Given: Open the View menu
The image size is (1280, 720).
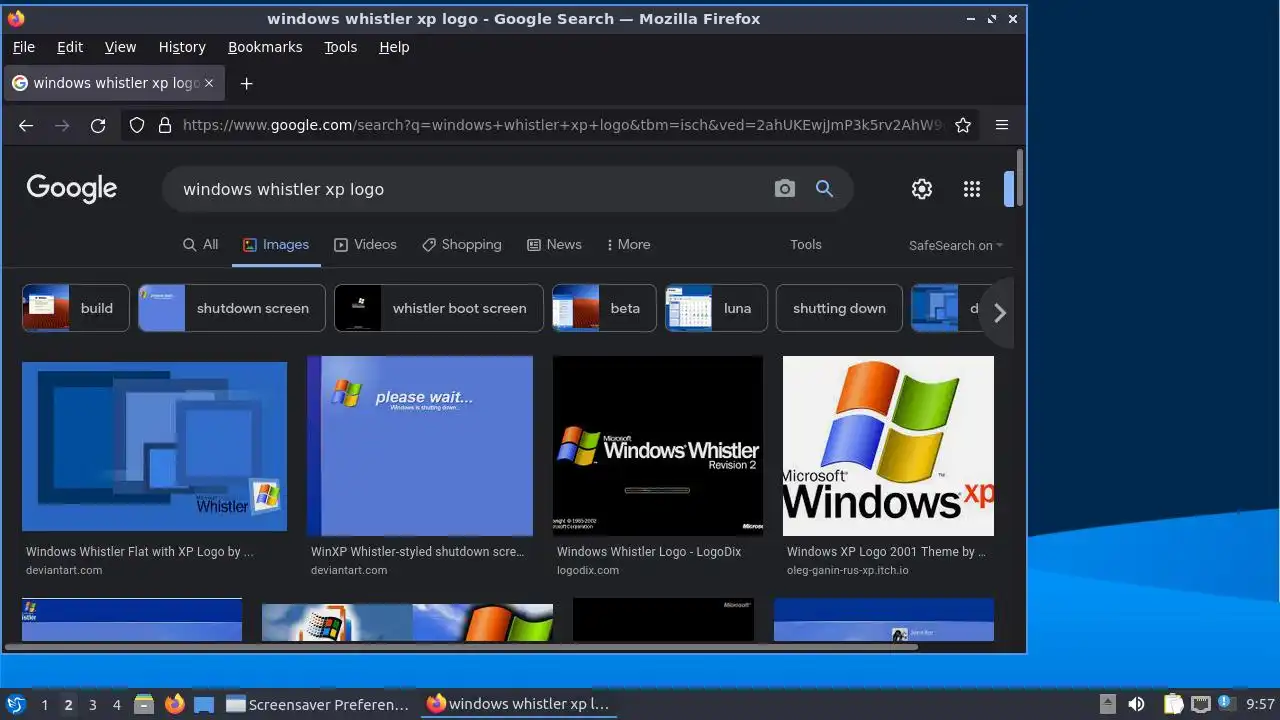Looking at the screenshot, I should [x=120, y=47].
